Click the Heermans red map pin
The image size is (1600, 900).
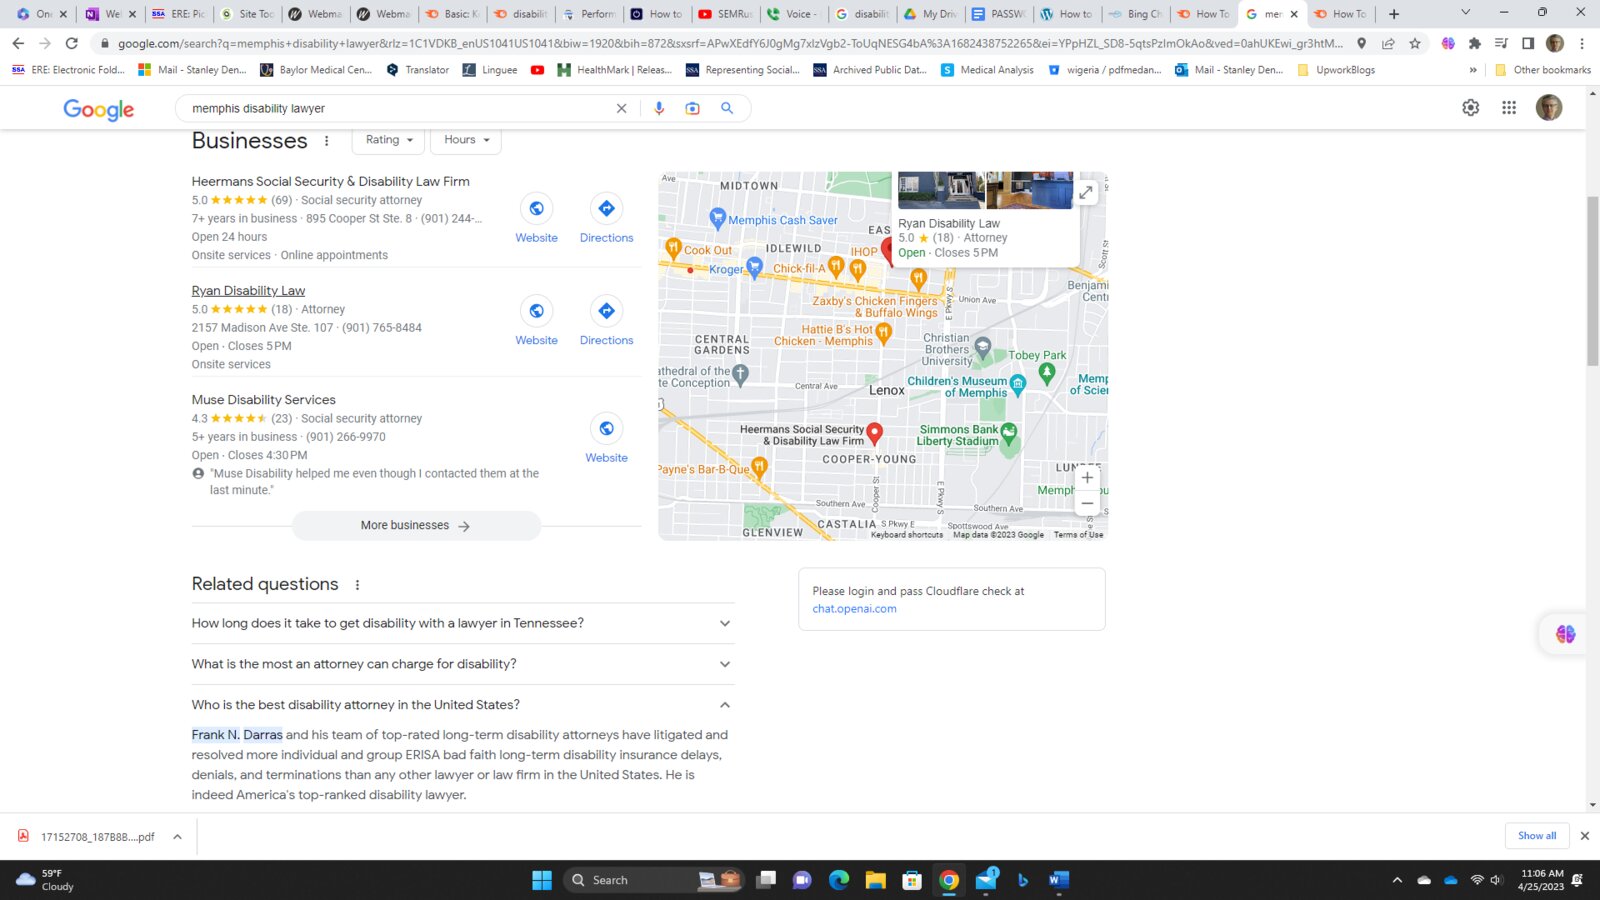point(874,432)
